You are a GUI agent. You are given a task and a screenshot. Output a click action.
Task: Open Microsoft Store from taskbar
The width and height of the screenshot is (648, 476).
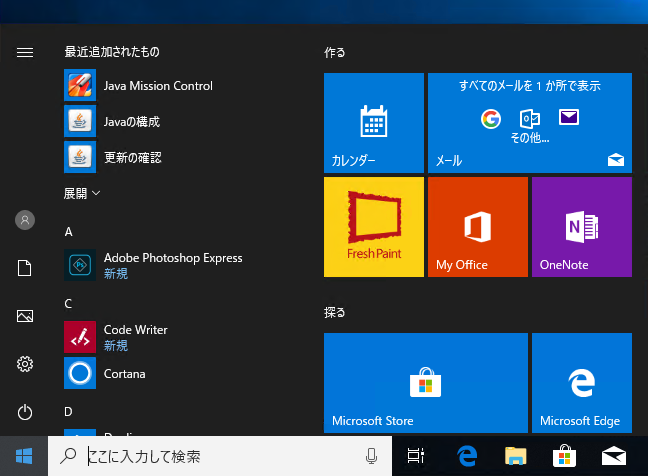pyautogui.click(x=565, y=456)
